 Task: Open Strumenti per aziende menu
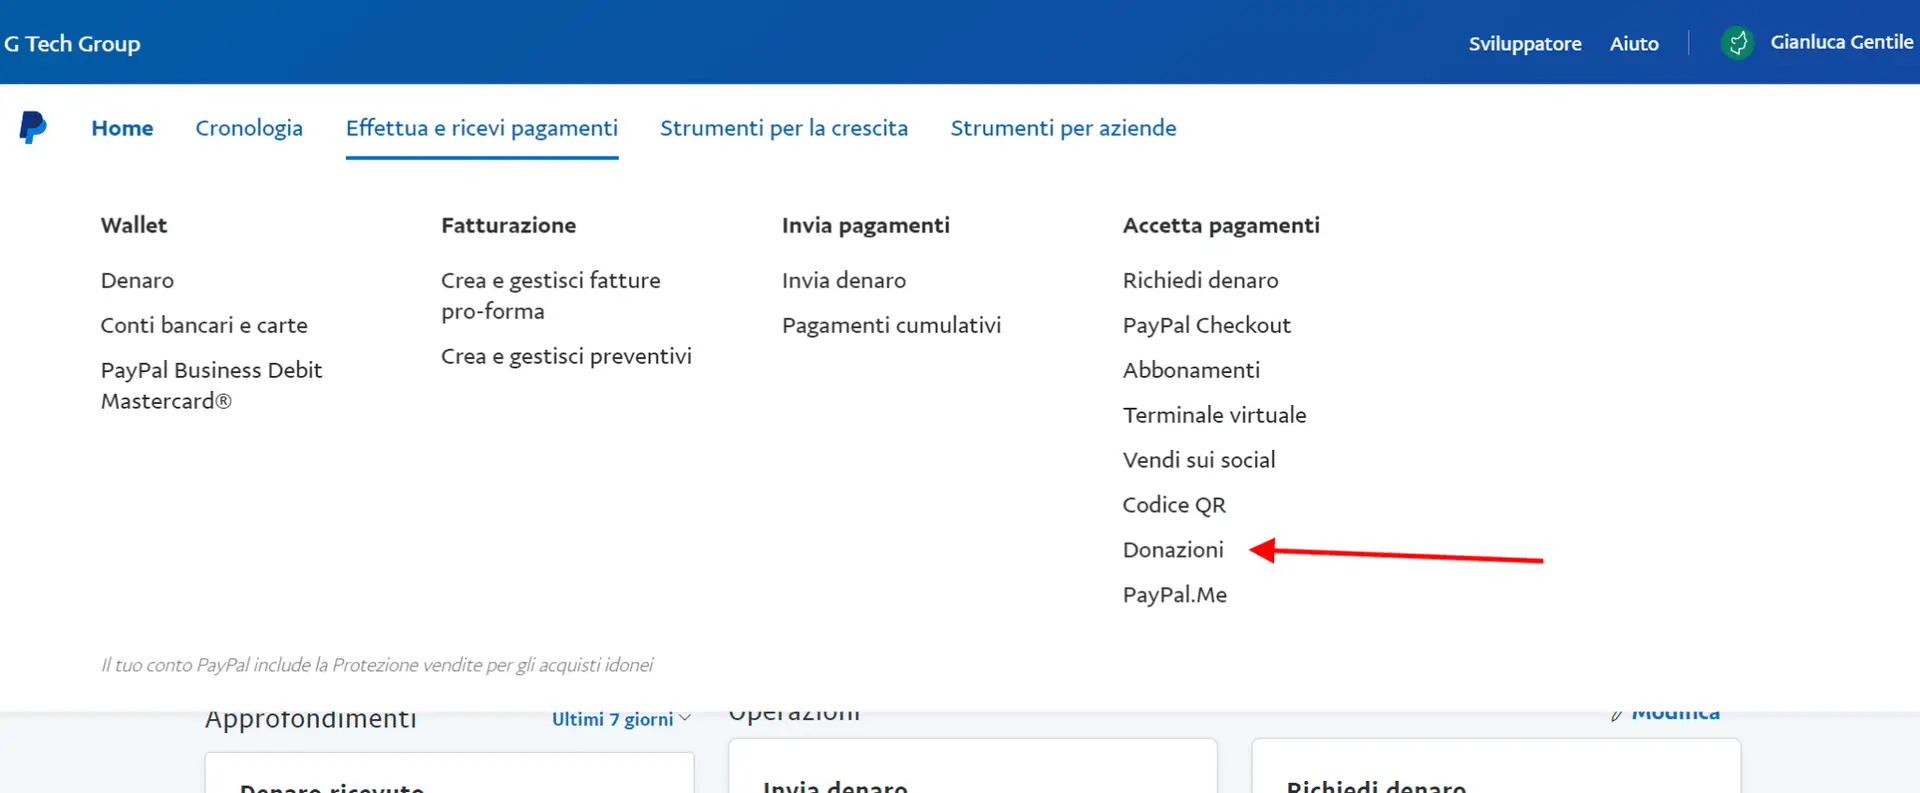(1063, 128)
